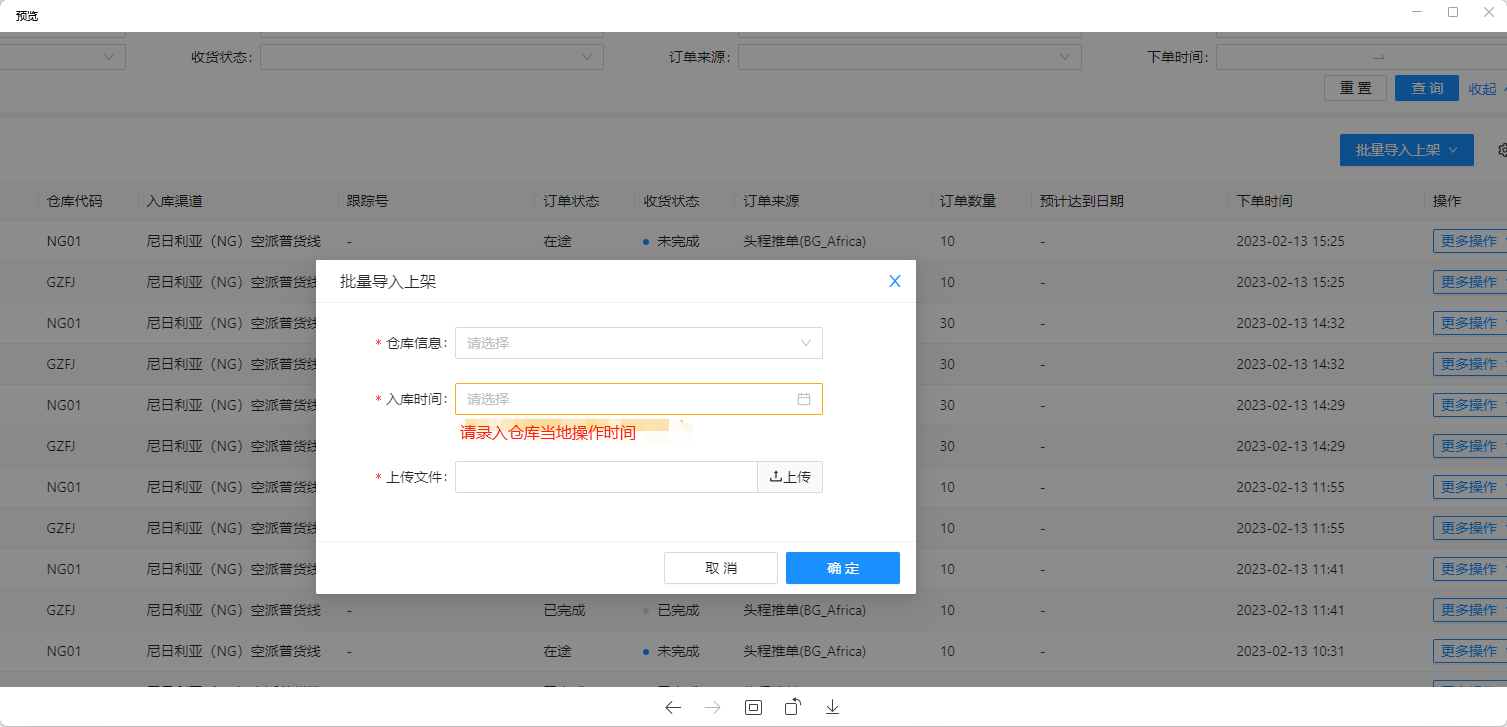Click the 入库时间 date field

pyautogui.click(x=639, y=399)
